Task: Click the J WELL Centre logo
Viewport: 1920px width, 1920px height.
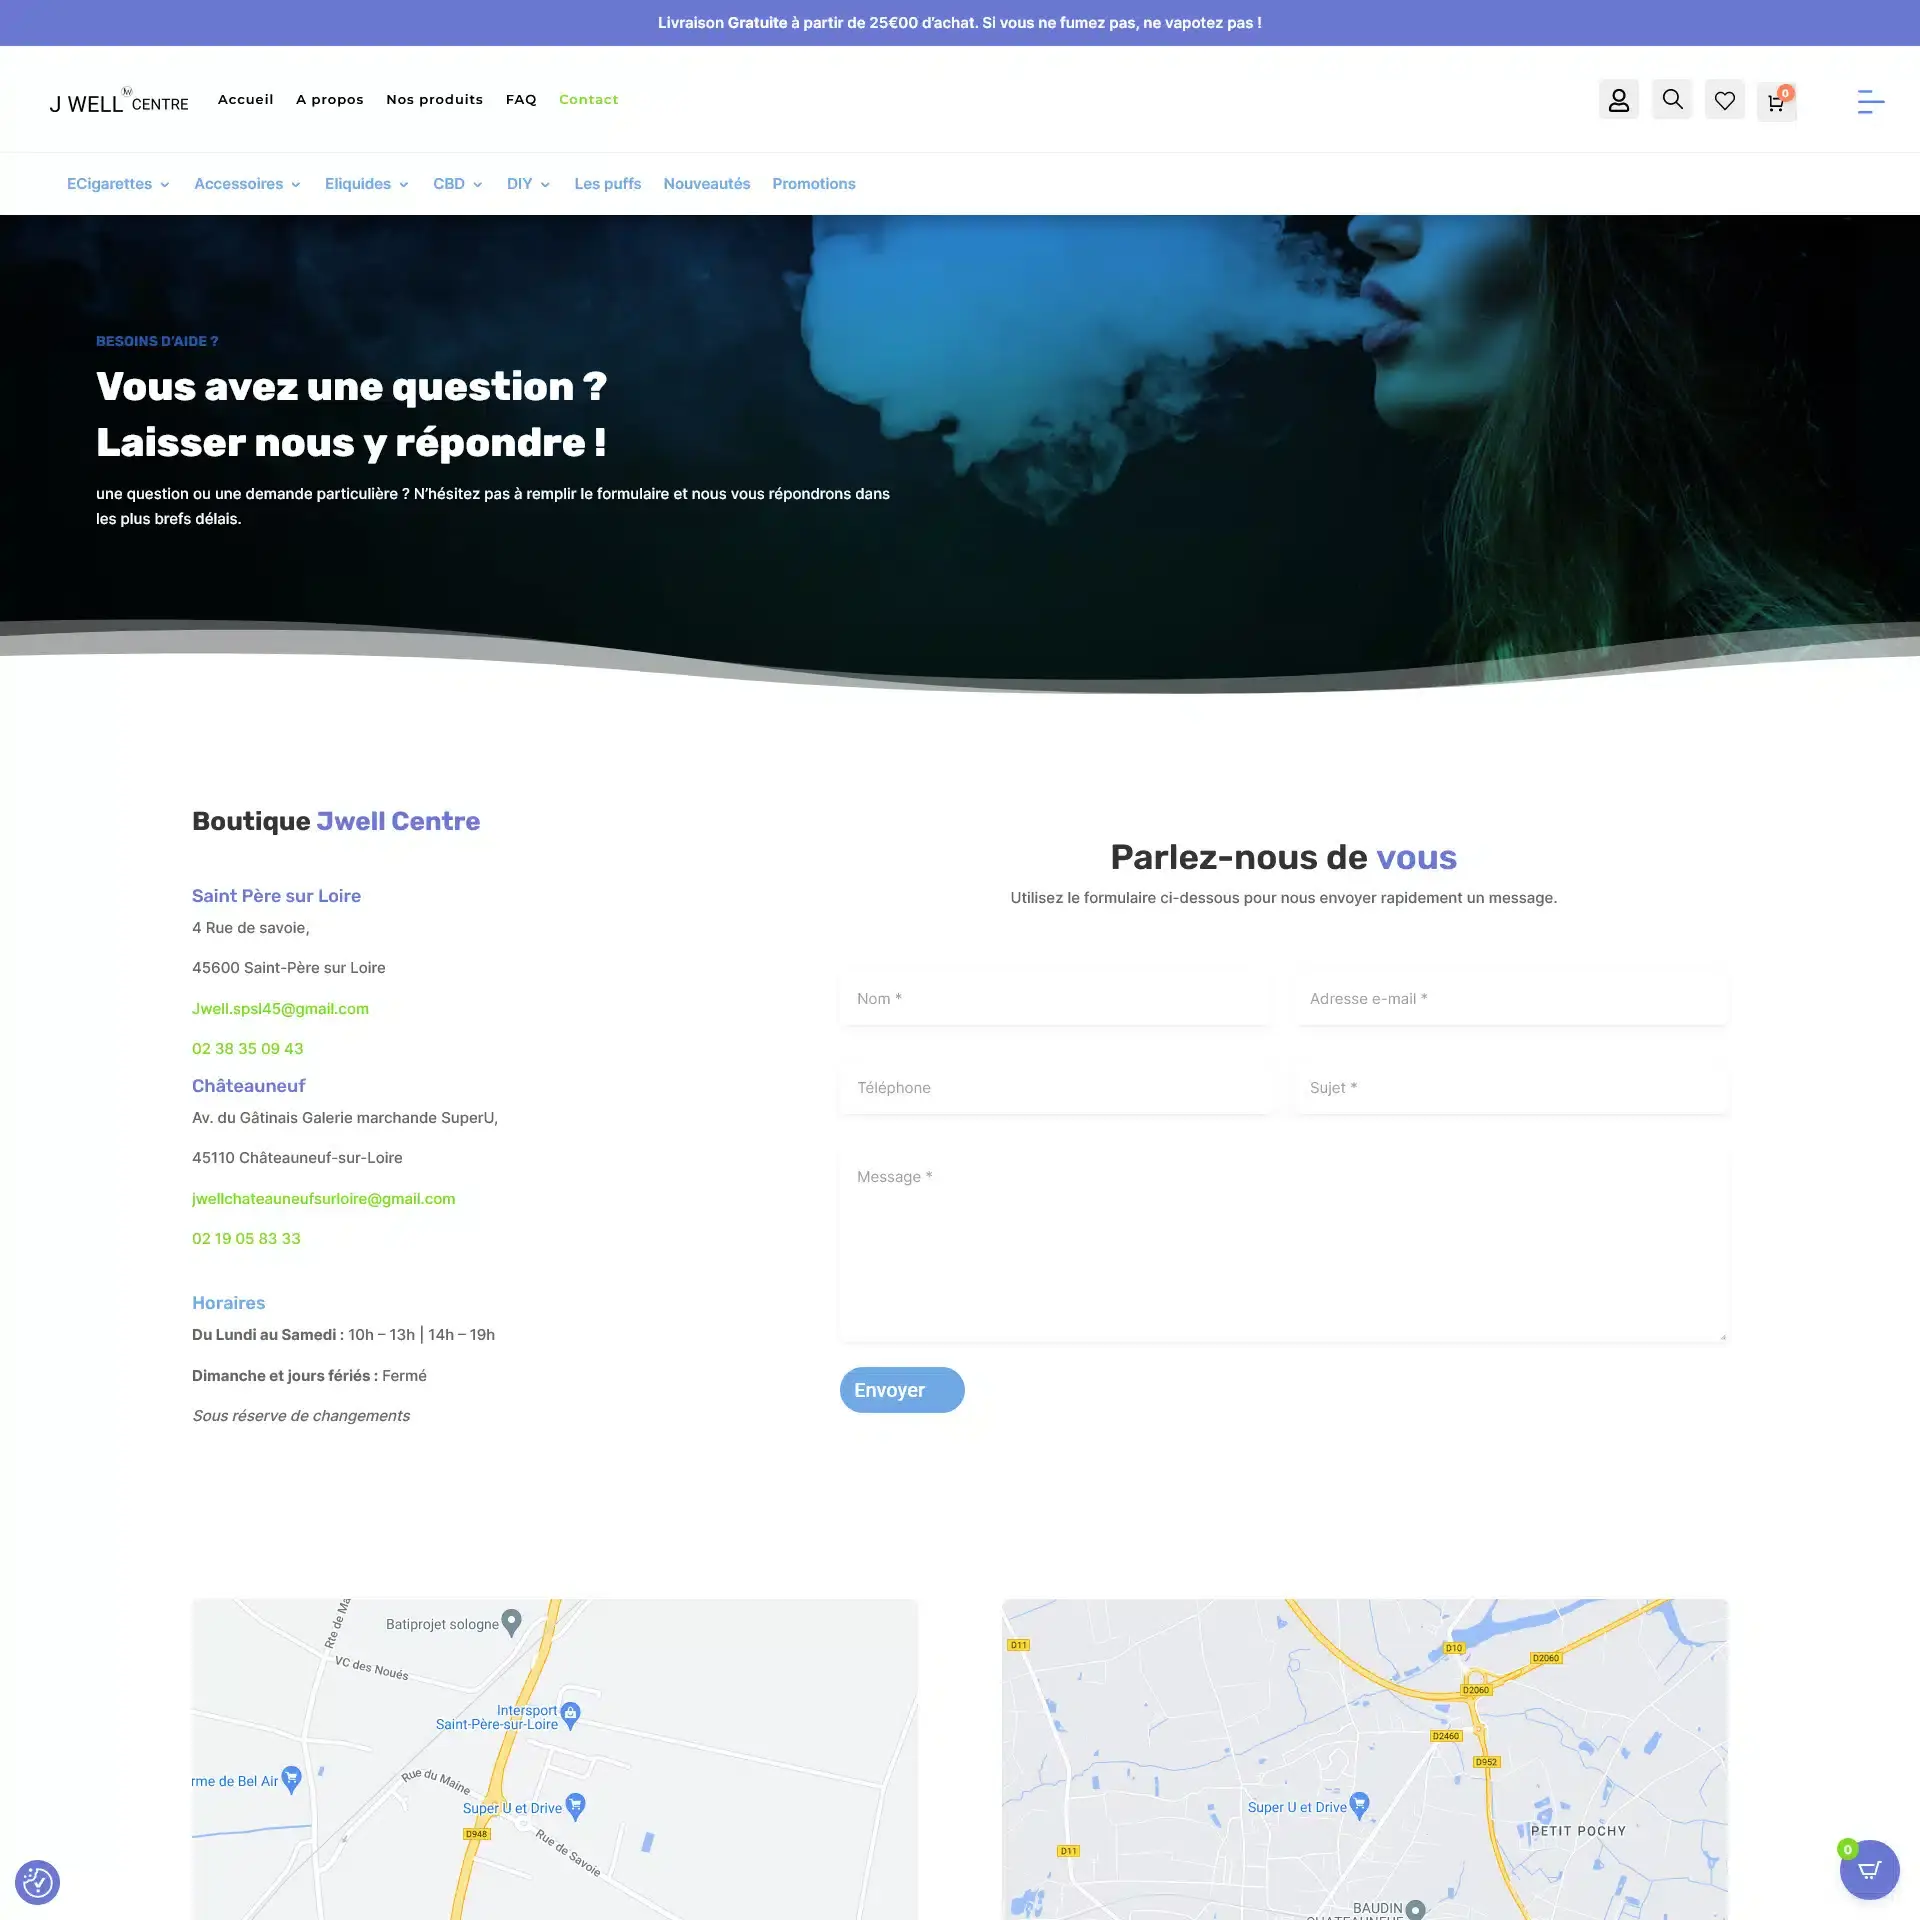Action: tap(119, 100)
